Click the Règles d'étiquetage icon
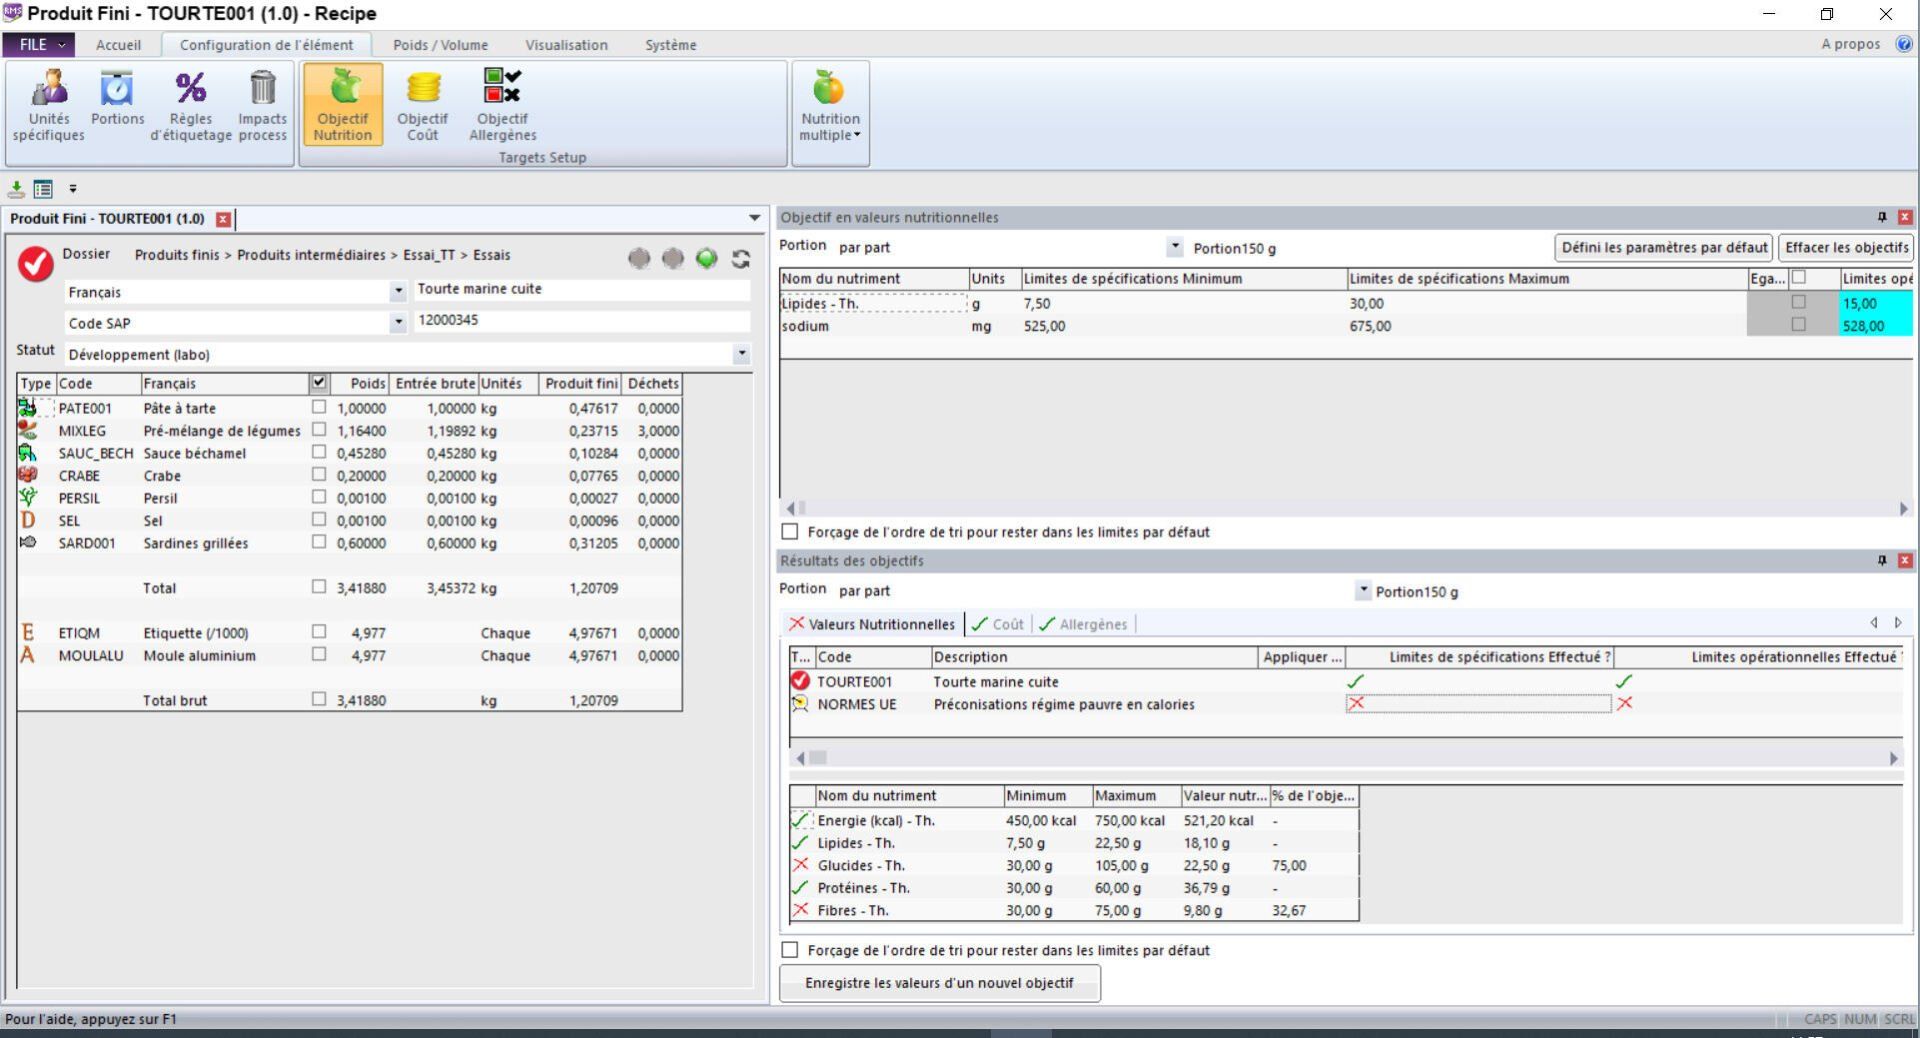The image size is (1920, 1038). coord(191,103)
